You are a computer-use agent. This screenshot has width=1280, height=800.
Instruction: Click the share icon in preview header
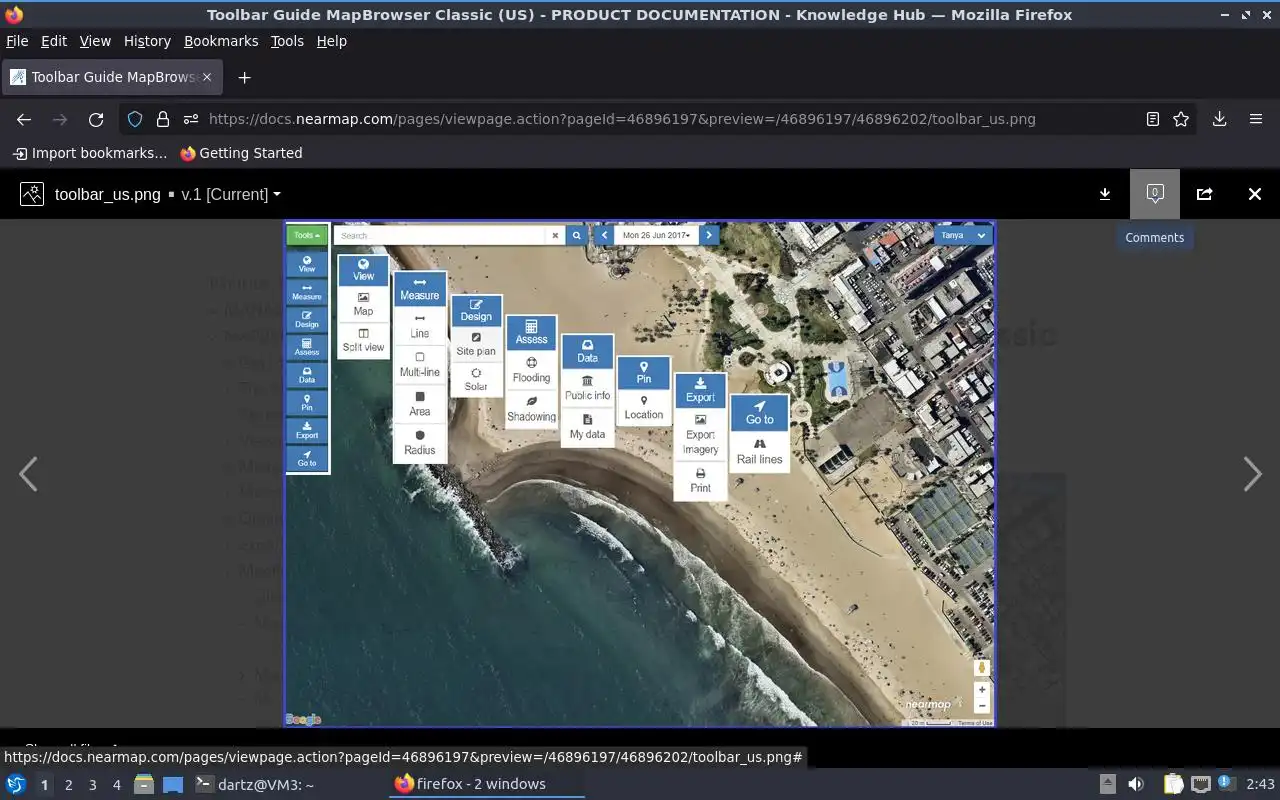pos(1204,194)
